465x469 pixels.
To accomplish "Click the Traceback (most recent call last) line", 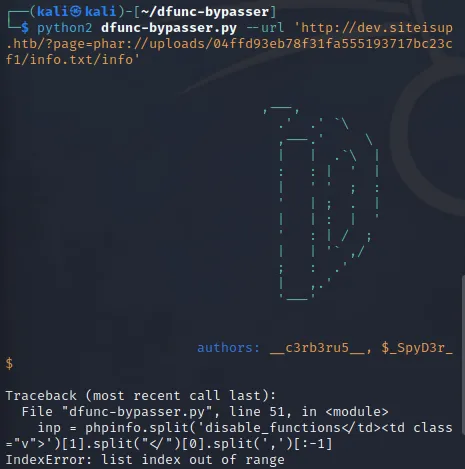I will pos(141,396).
